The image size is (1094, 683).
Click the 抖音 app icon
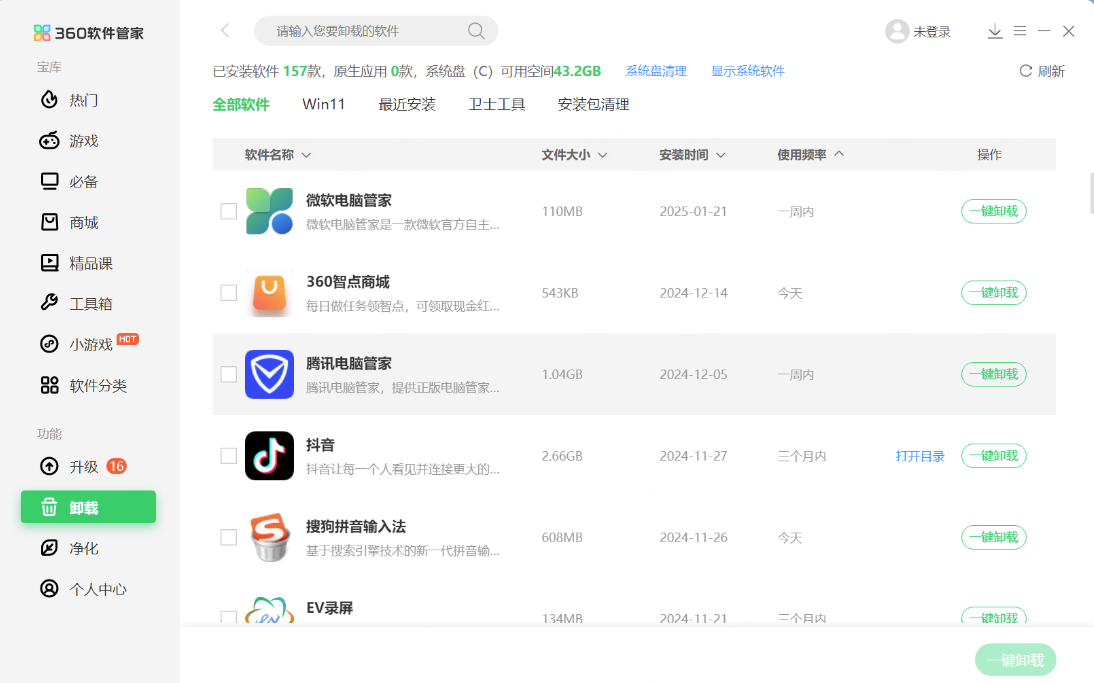click(x=269, y=456)
